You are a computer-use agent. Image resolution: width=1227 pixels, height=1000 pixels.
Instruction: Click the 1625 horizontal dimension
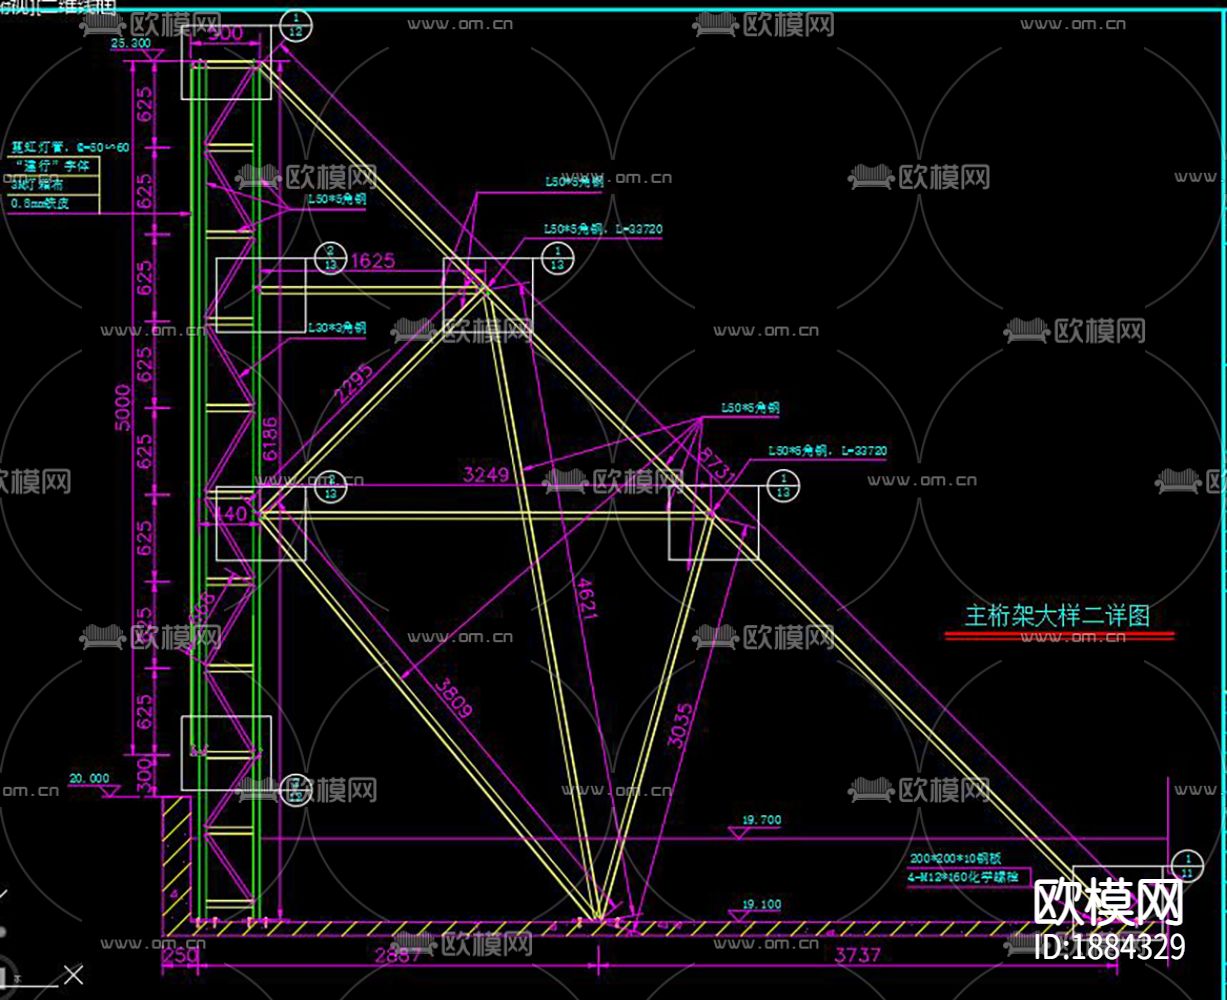(x=372, y=261)
